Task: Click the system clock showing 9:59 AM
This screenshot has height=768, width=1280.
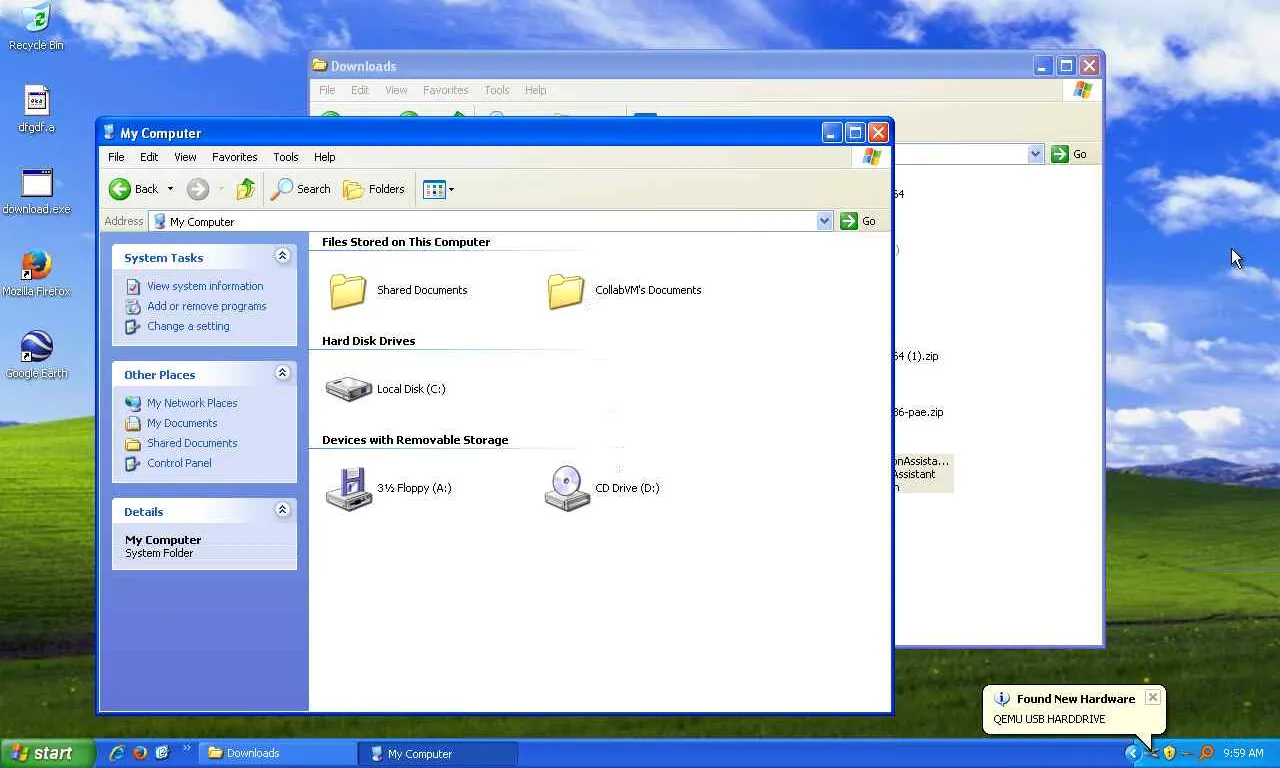Action: tap(1243, 753)
